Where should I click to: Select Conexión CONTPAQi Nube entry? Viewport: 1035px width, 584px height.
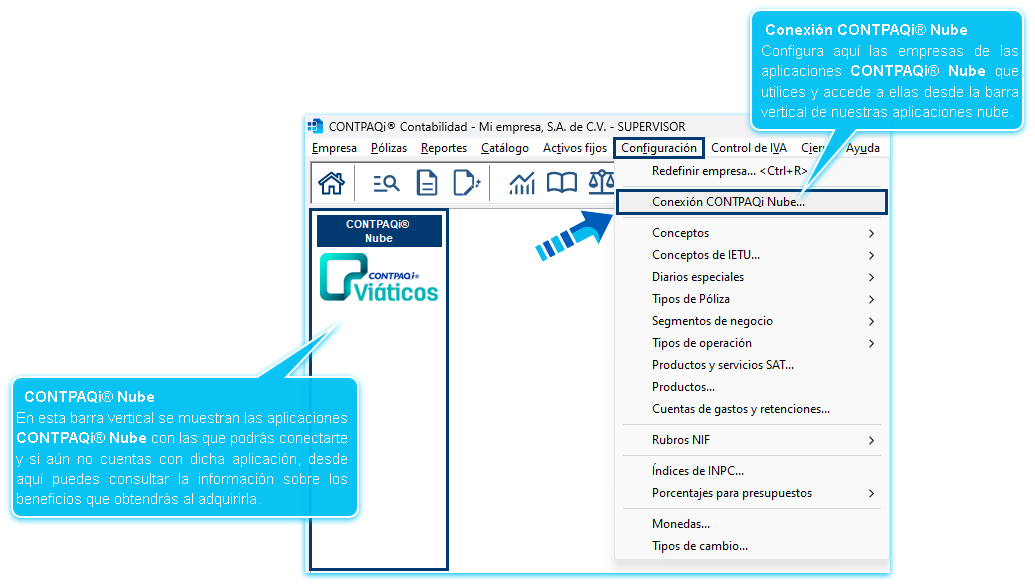751,202
